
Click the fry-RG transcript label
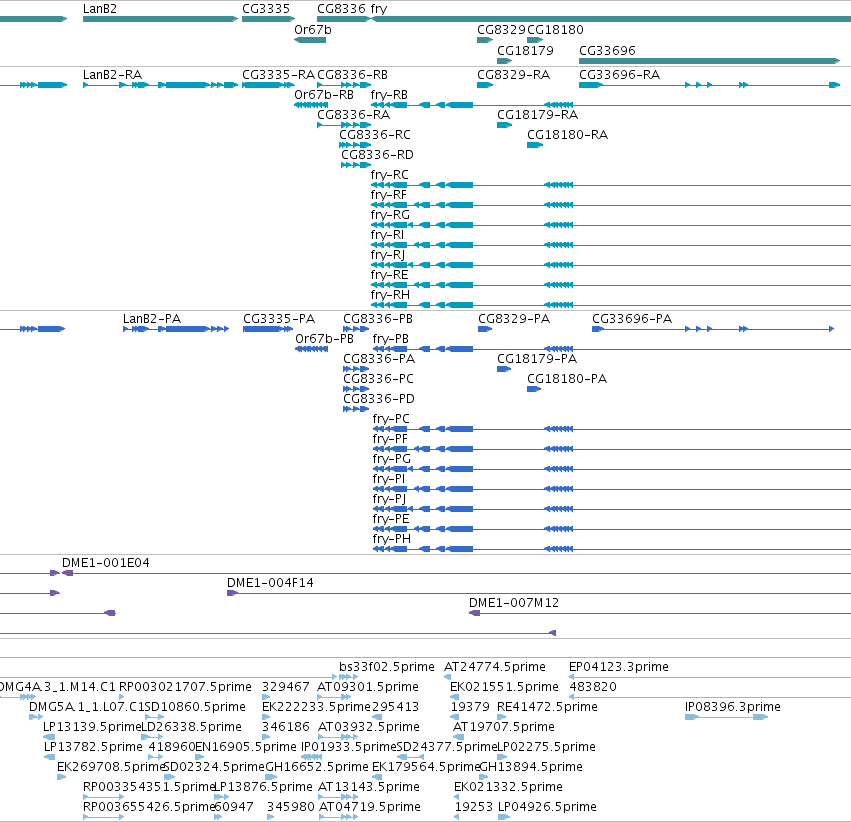tap(390, 215)
